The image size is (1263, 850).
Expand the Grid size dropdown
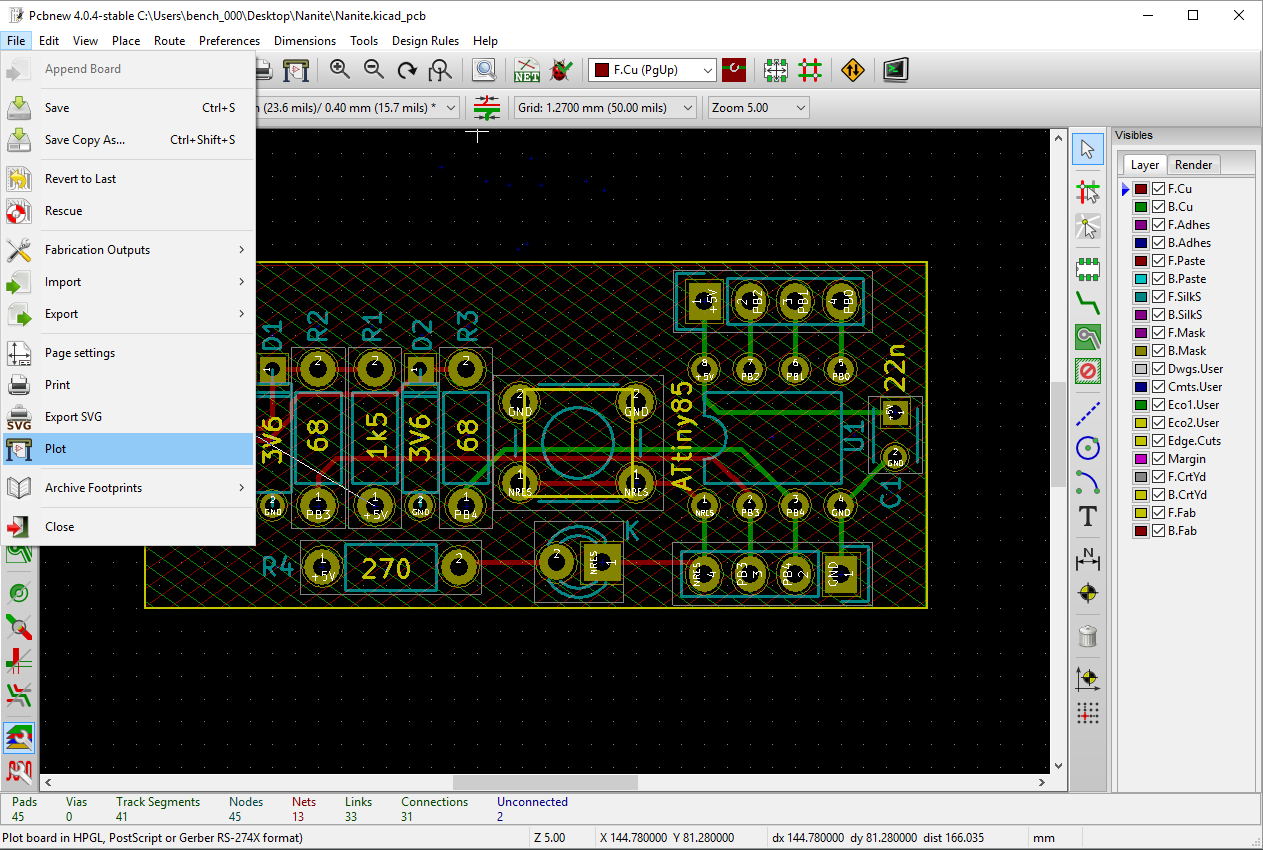pos(605,108)
